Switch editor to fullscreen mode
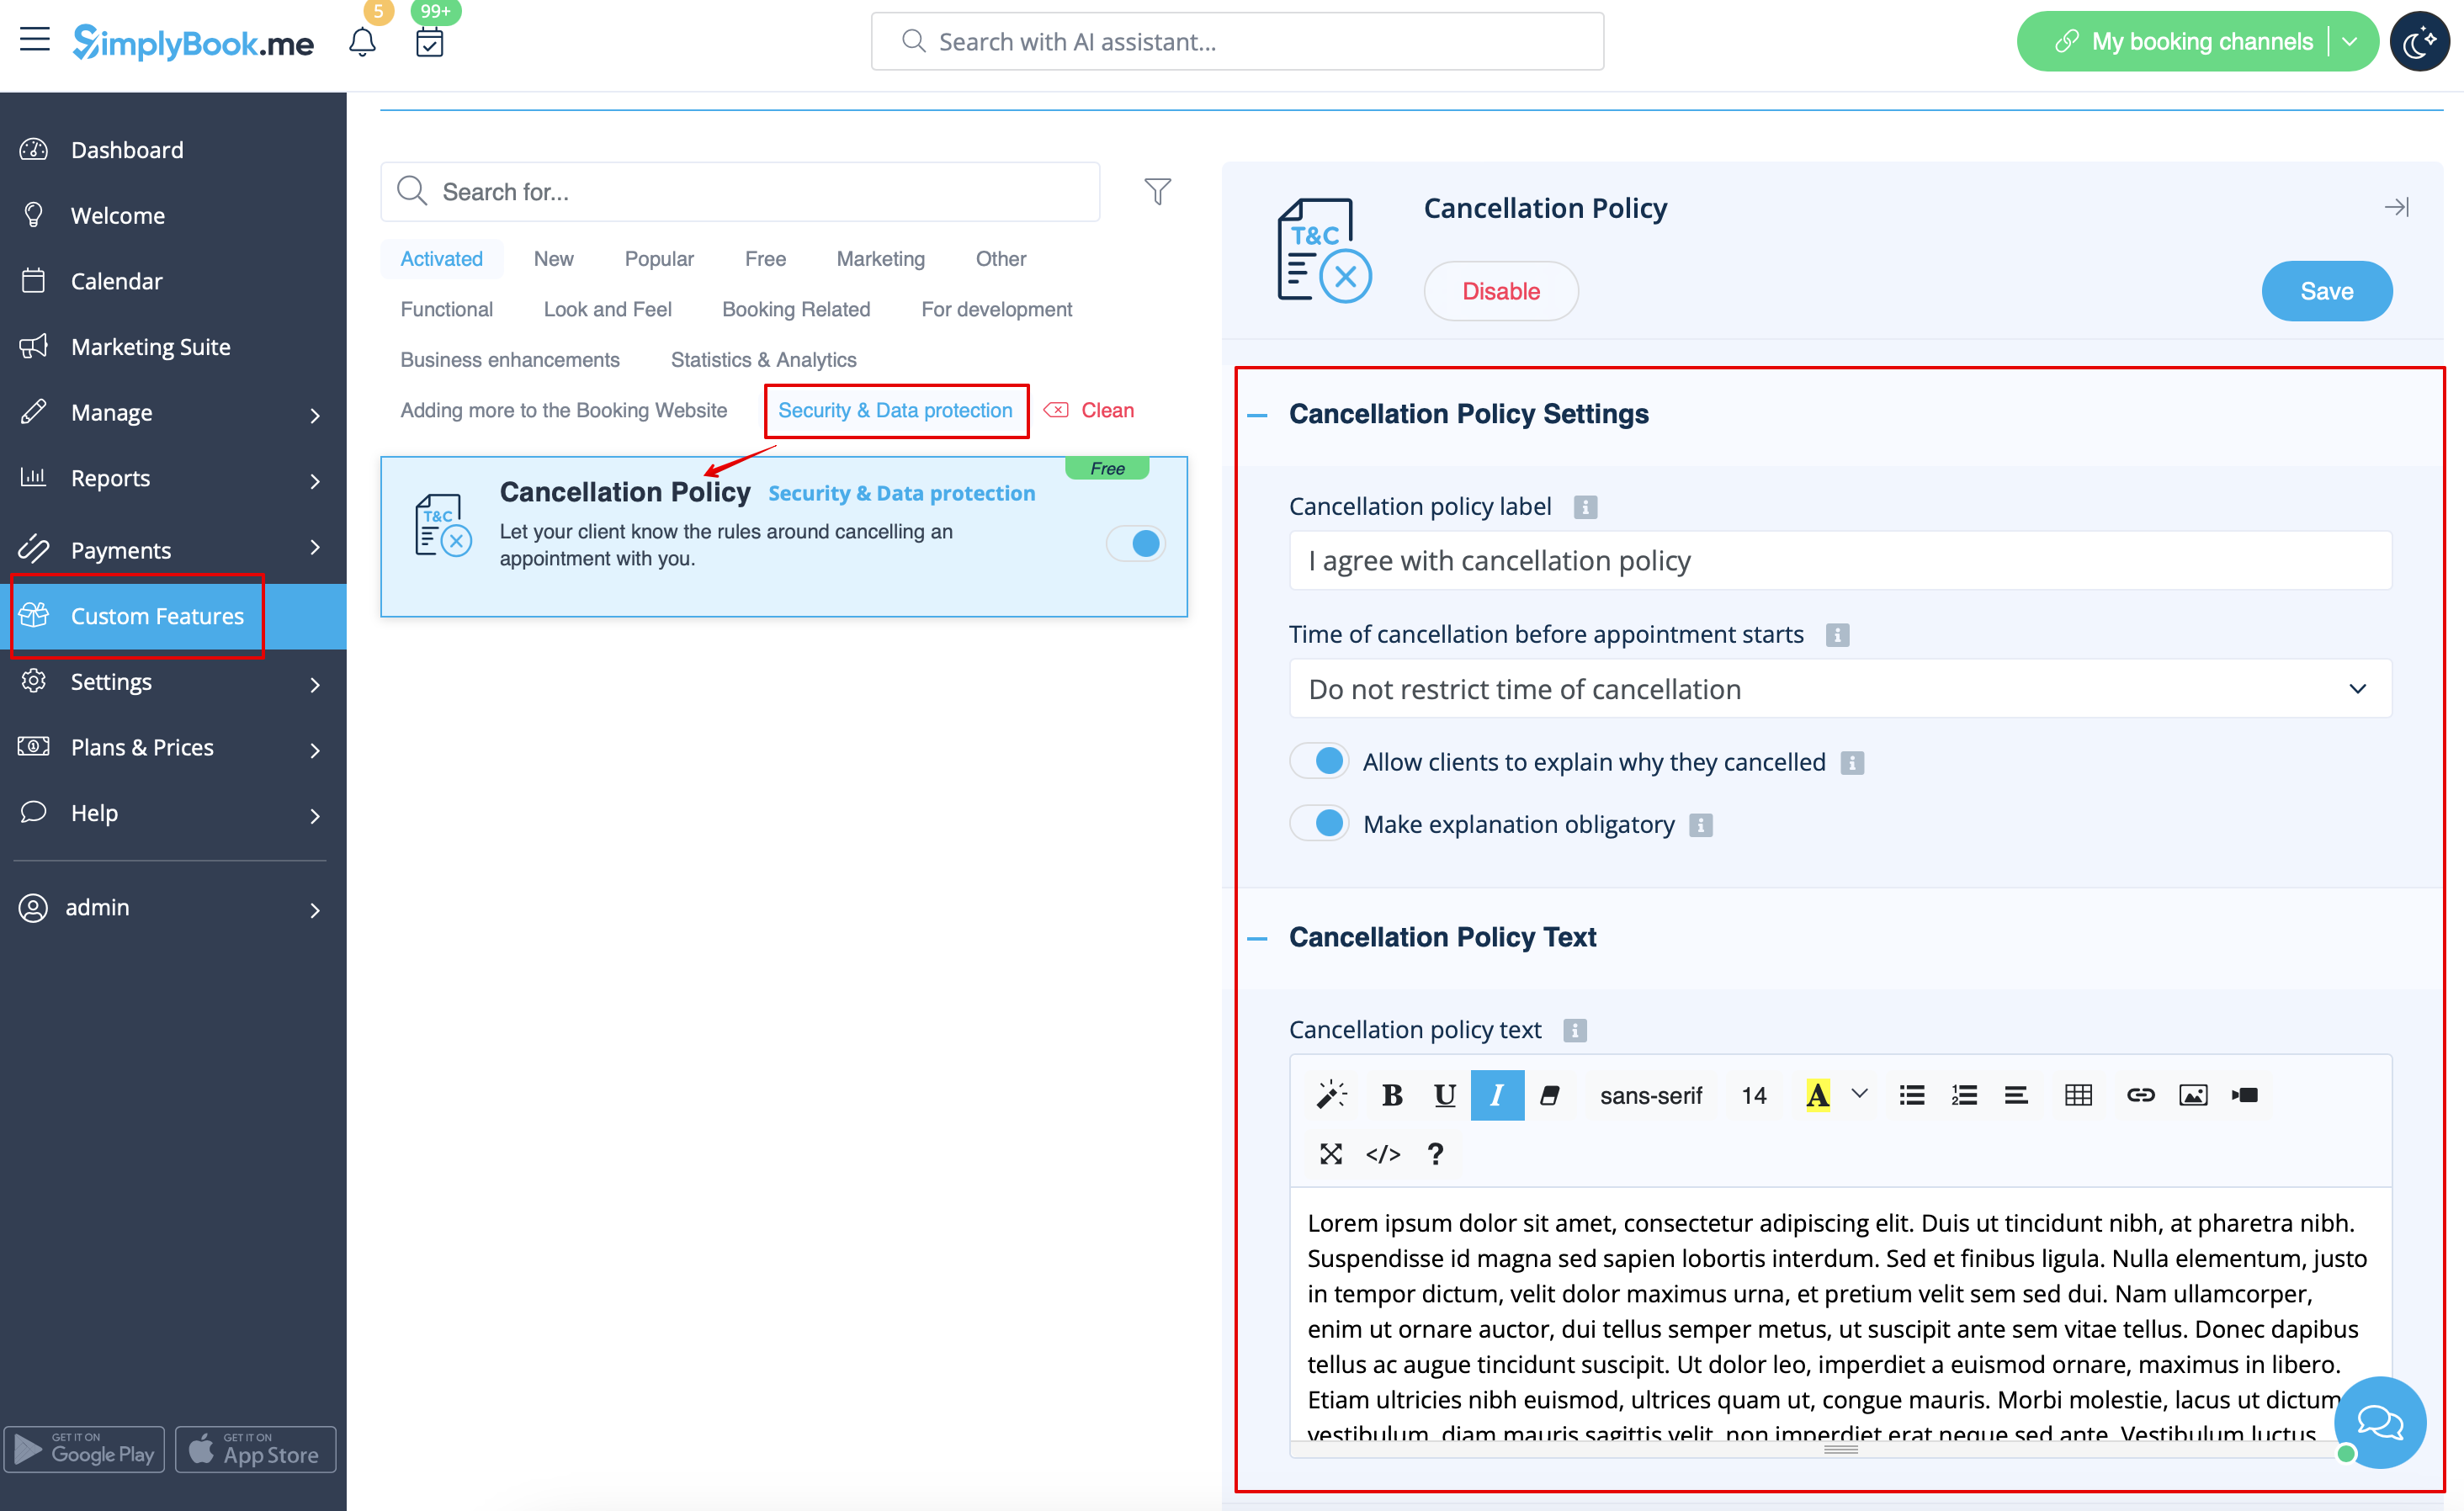Viewport: 2464px width, 1511px height. [1331, 1154]
